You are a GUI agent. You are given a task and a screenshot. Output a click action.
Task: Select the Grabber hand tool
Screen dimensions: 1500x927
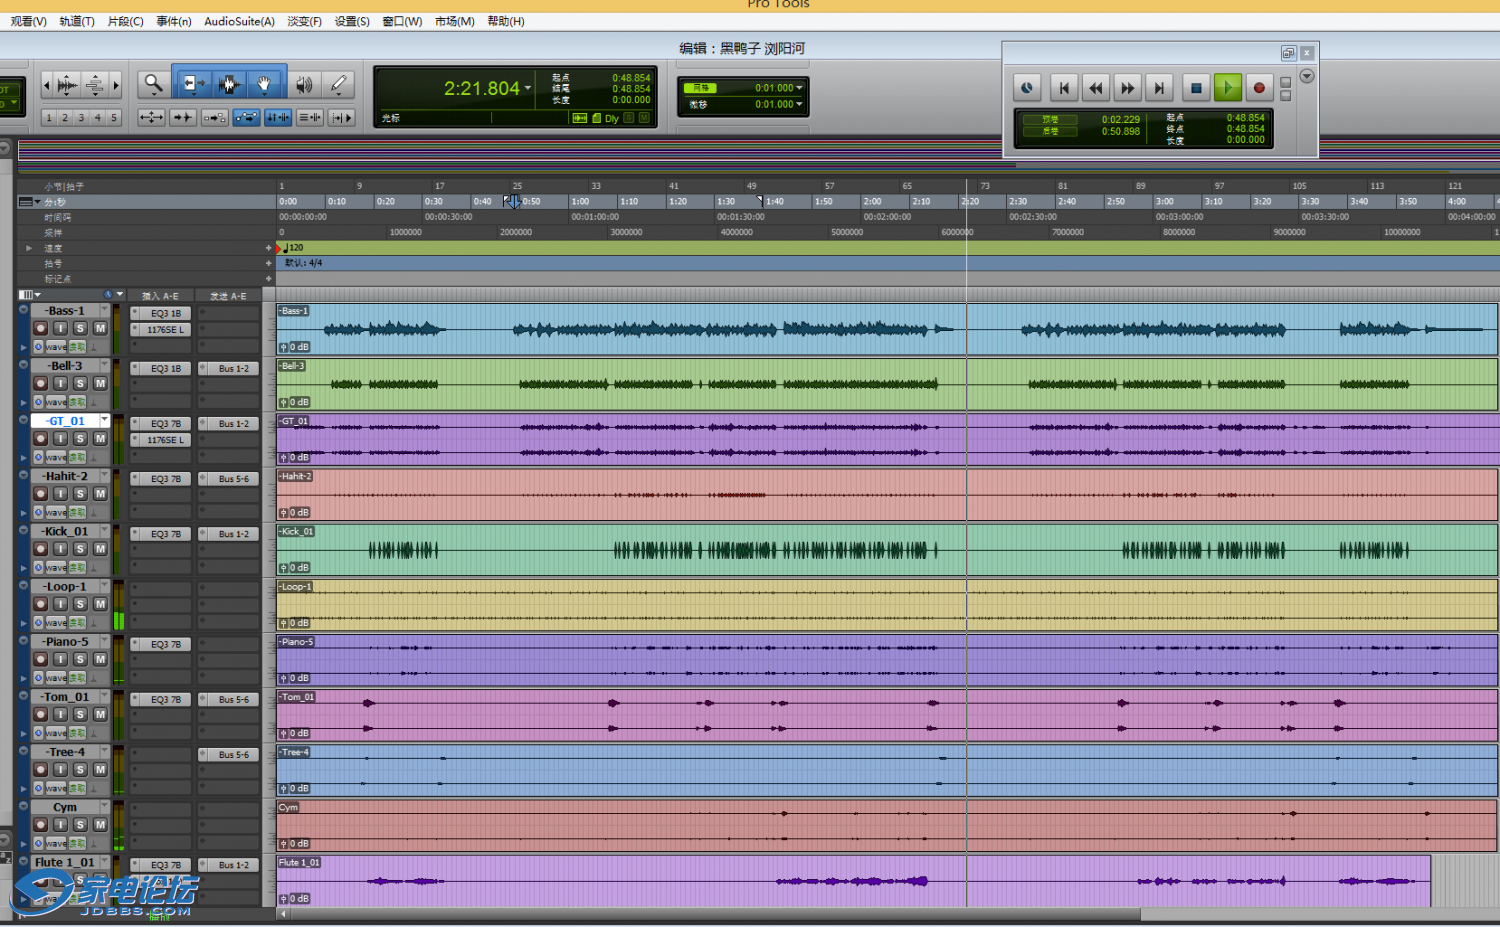coord(265,85)
